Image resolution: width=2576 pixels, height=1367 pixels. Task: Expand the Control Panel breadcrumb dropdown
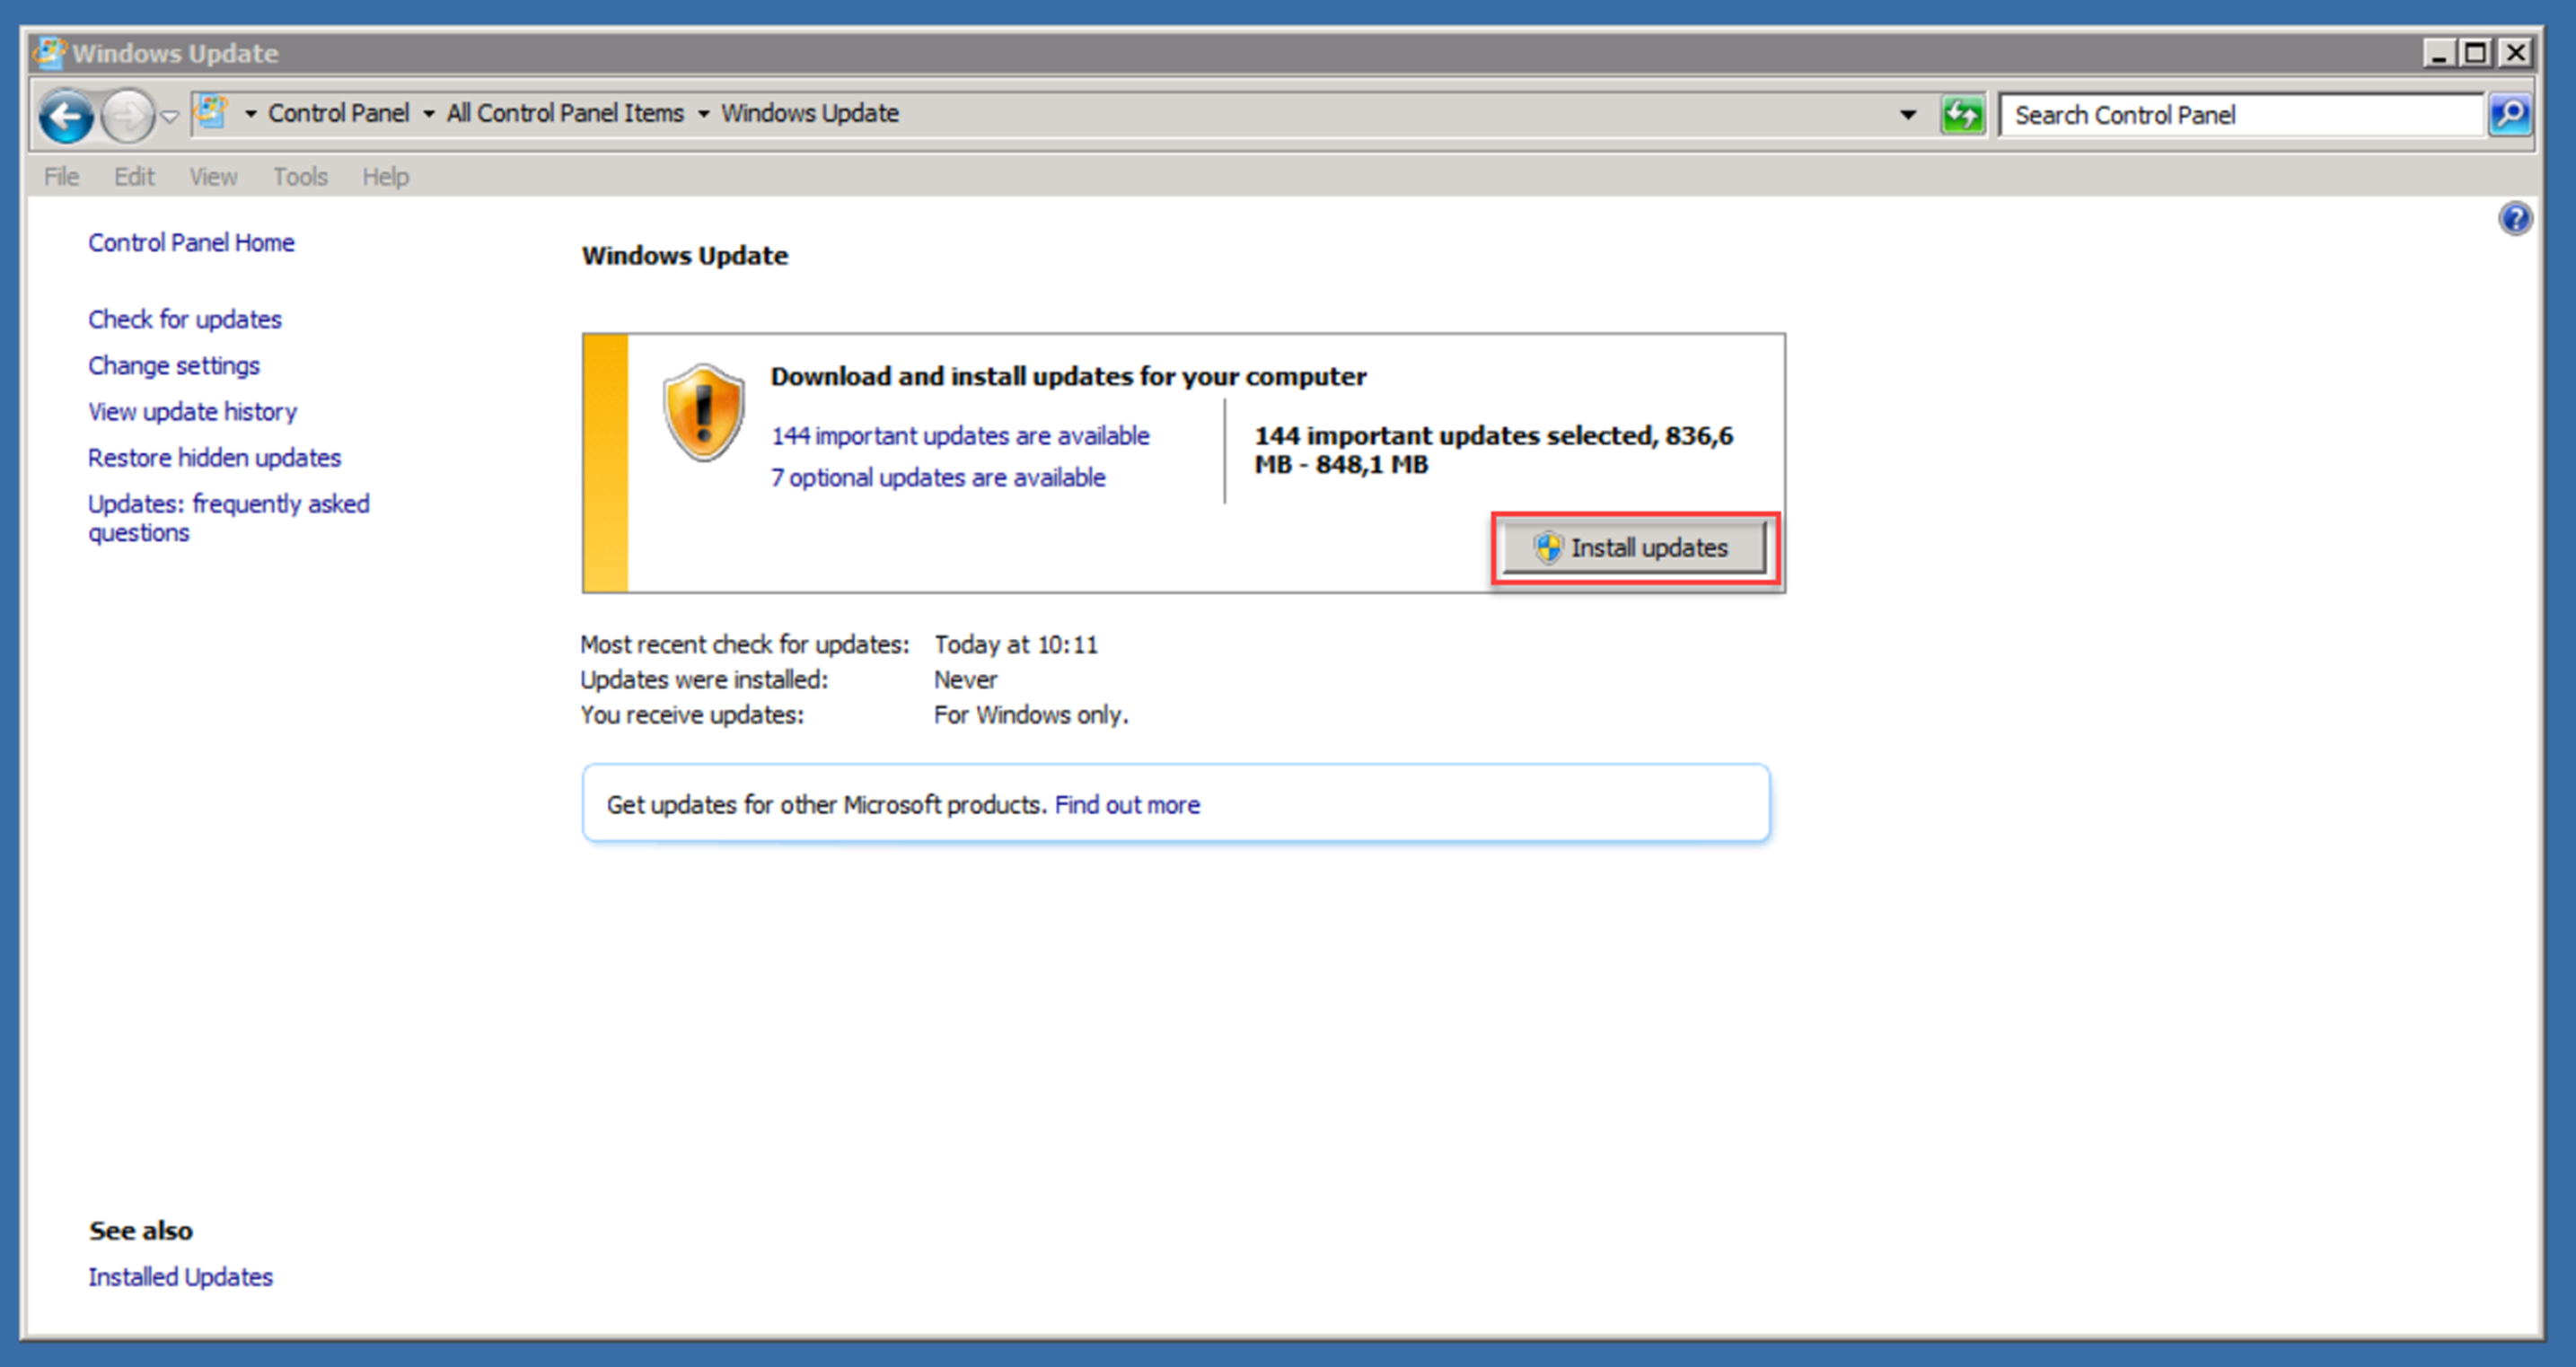point(428,113)
